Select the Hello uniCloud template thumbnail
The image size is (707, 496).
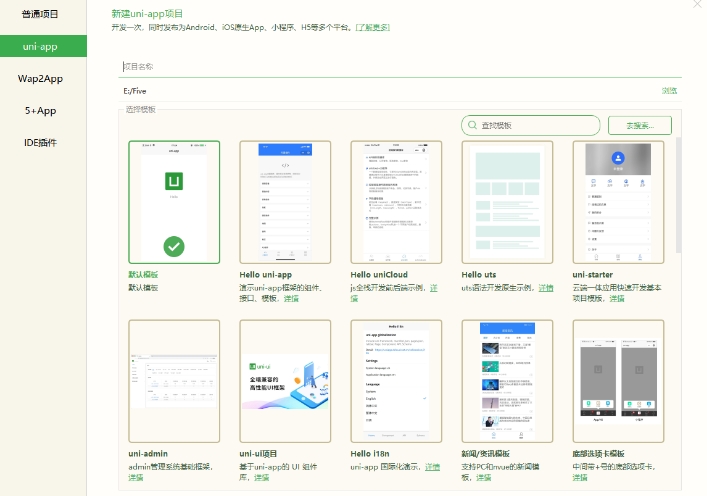point(396,202)
